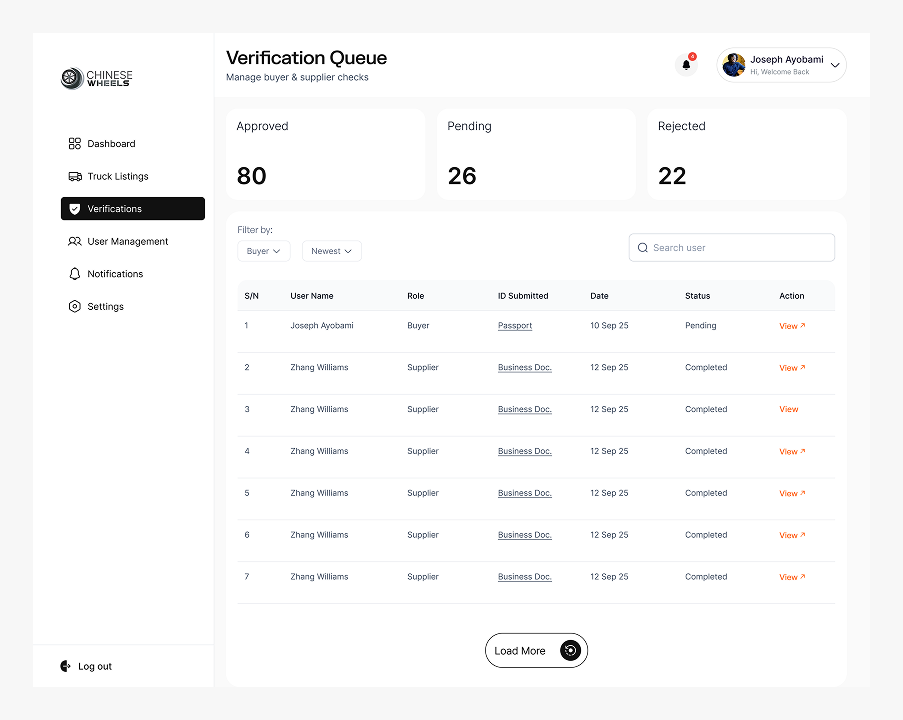This screenshot has width=903, height=720.
Task: Click the truck icon for Truck Listings
Action: pyautogui.click(x=74, y=176)
